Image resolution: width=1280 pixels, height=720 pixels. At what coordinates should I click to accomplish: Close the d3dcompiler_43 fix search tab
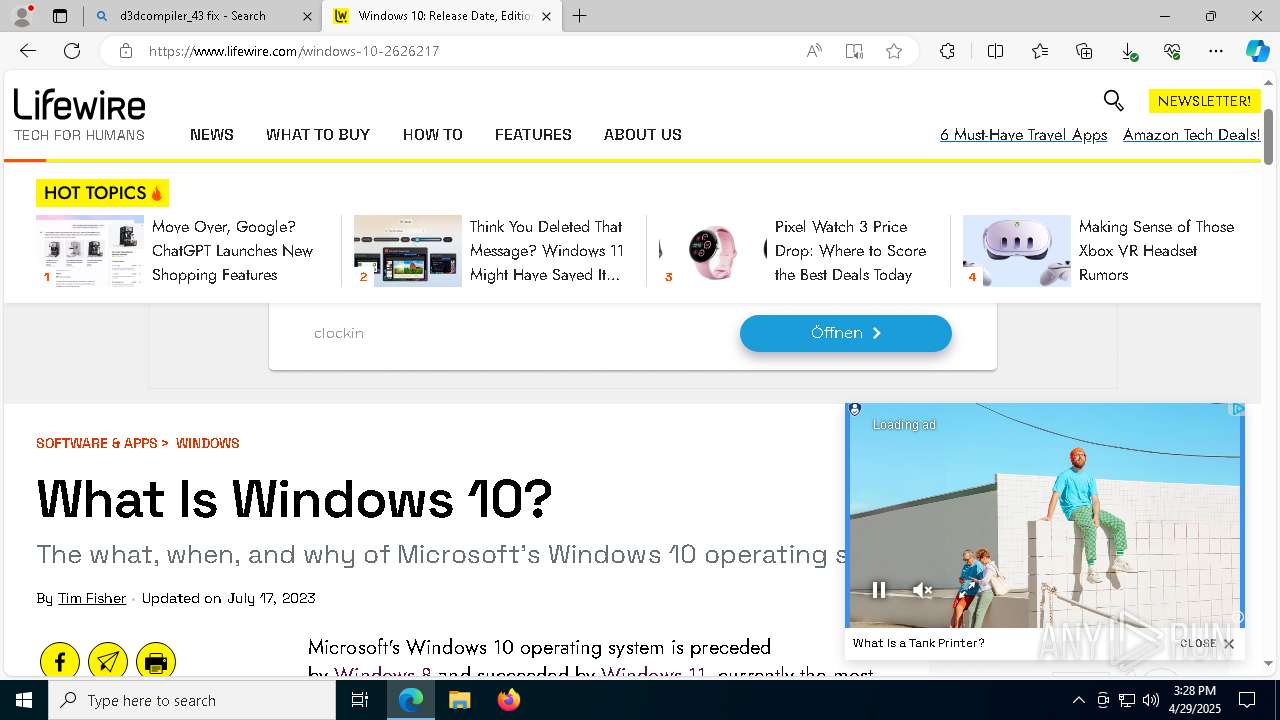pyautogui.click(x=308, y=16)
